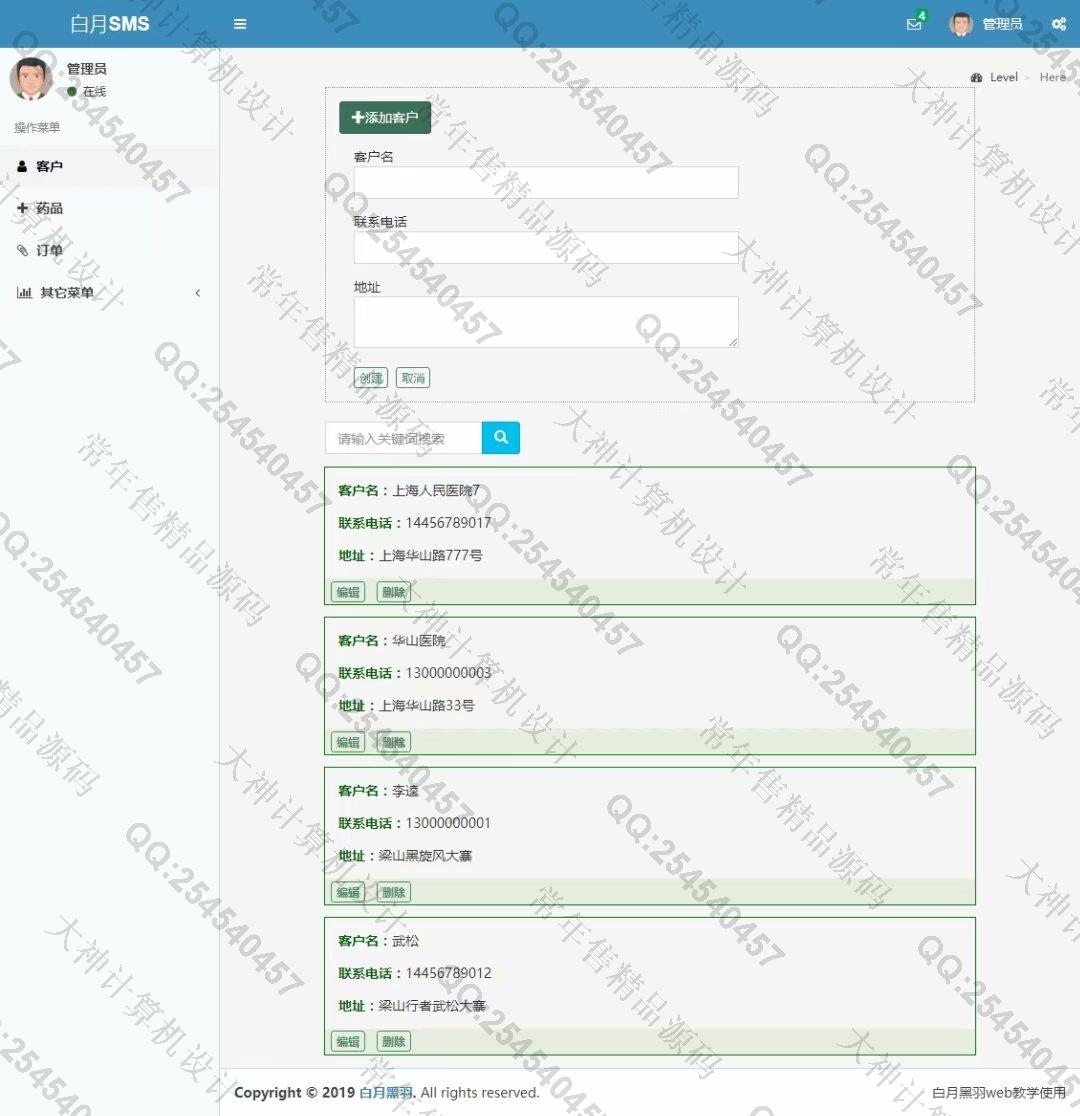This screenshot has height=1116, width=1080.
Task: Open settings gears icon in top bar
Action: [x=1059, y=24]
